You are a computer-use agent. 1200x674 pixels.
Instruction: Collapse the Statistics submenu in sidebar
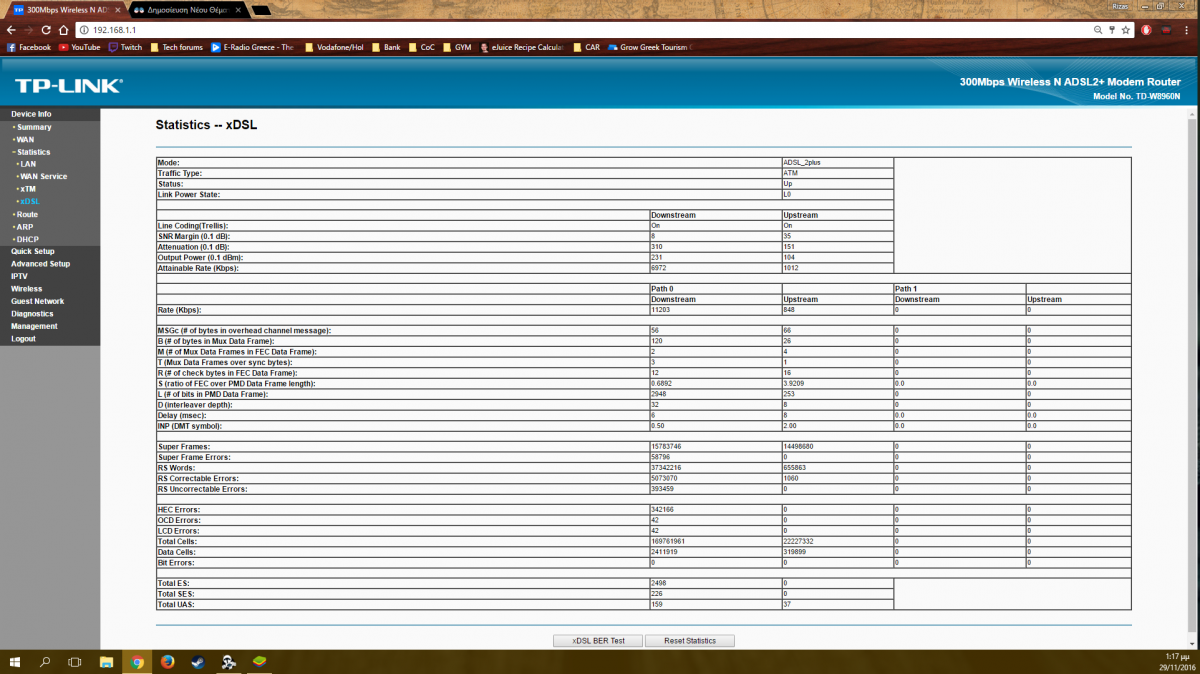click(33, 152)
